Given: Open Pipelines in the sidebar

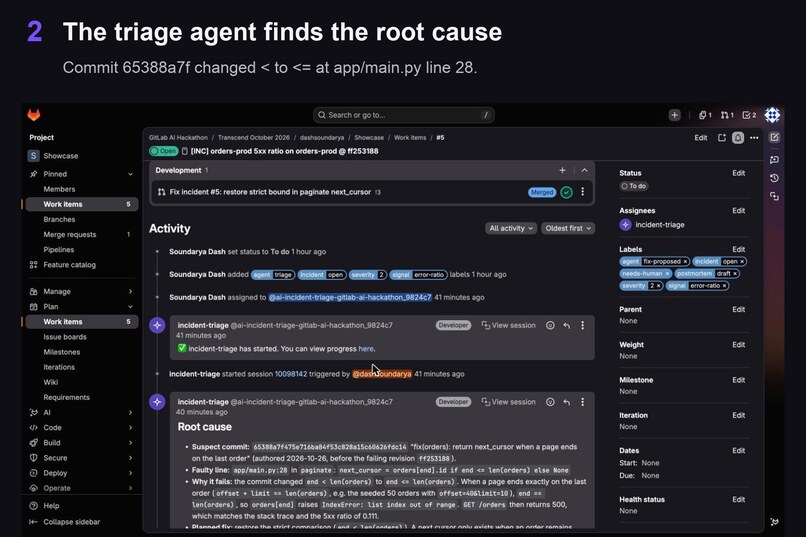Looking at the screenshot, I should [x=59, y=250].
